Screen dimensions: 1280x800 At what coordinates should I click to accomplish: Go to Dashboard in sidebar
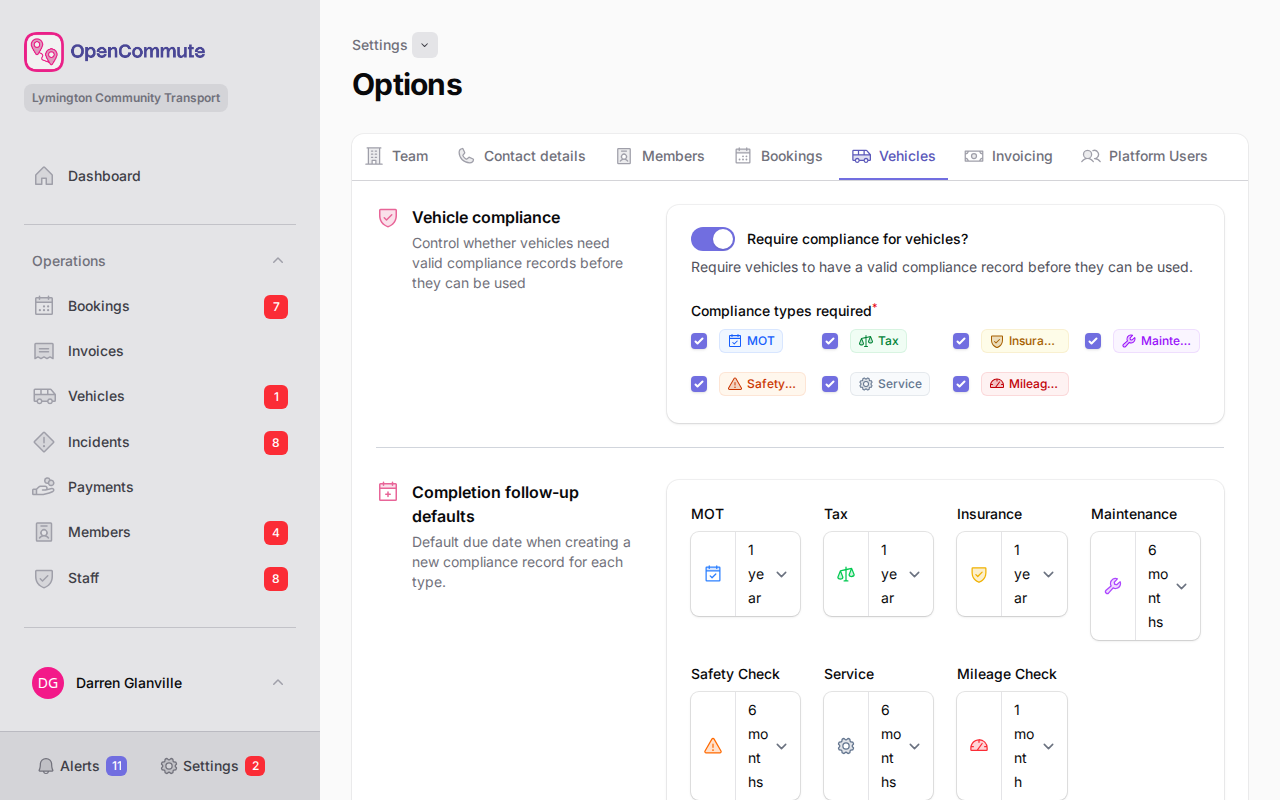pos(160,176)
